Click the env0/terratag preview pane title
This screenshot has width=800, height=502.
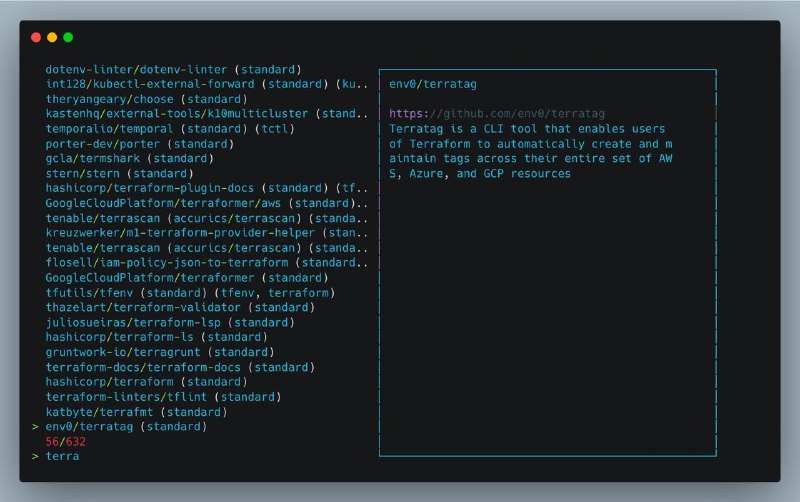433,84
